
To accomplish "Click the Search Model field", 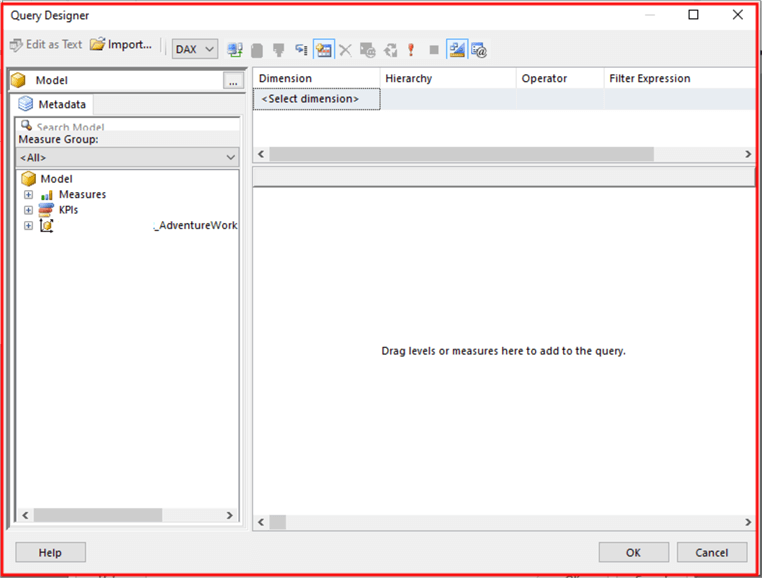I will [x=129, y=125].
